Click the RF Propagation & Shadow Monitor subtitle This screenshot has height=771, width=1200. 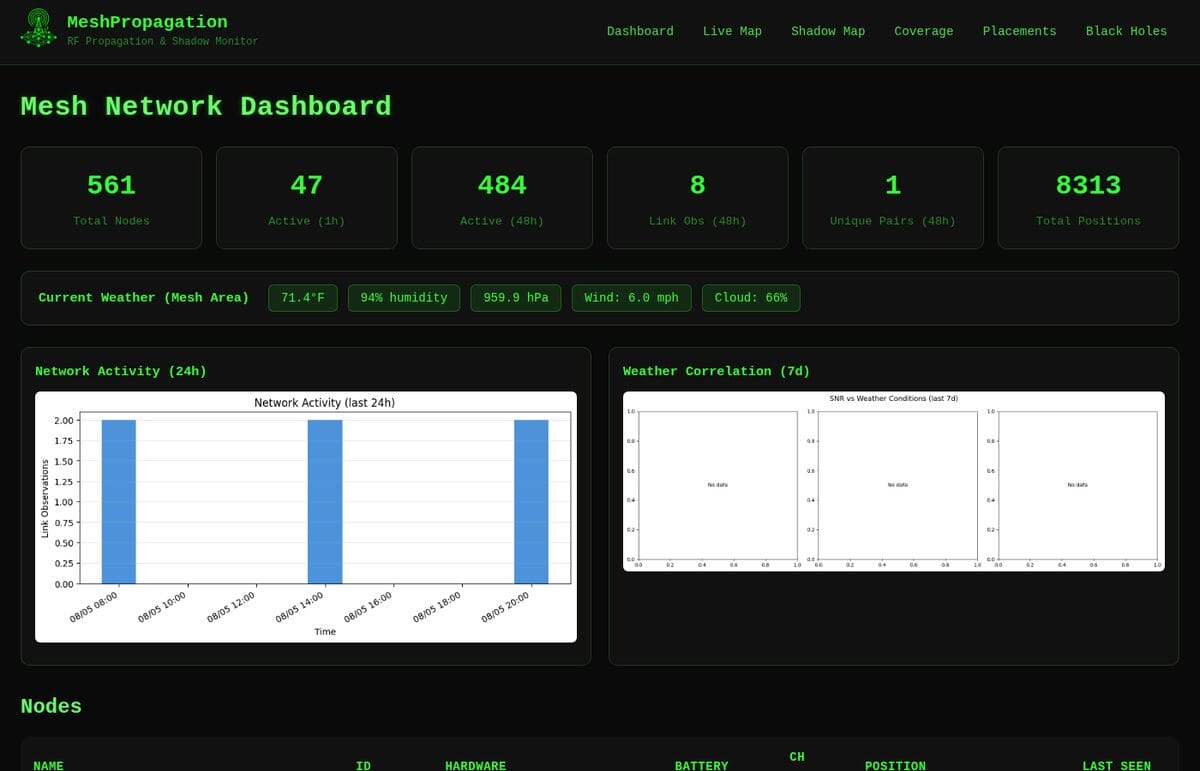(x=162, y=41)
